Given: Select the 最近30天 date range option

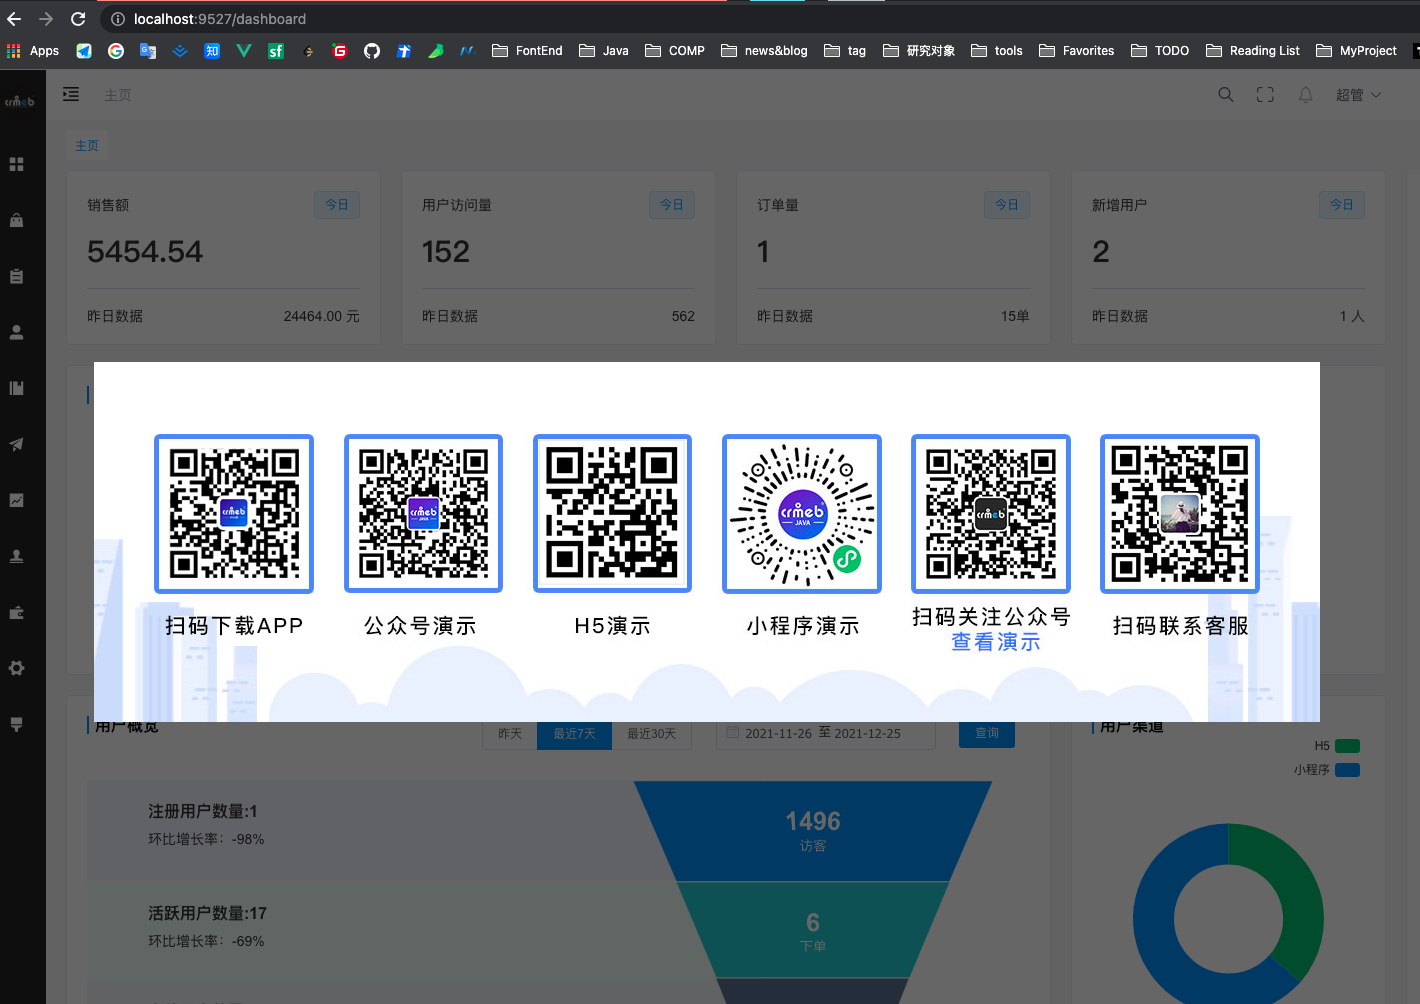Looking at the screenshot, I should tap(651, 734).
